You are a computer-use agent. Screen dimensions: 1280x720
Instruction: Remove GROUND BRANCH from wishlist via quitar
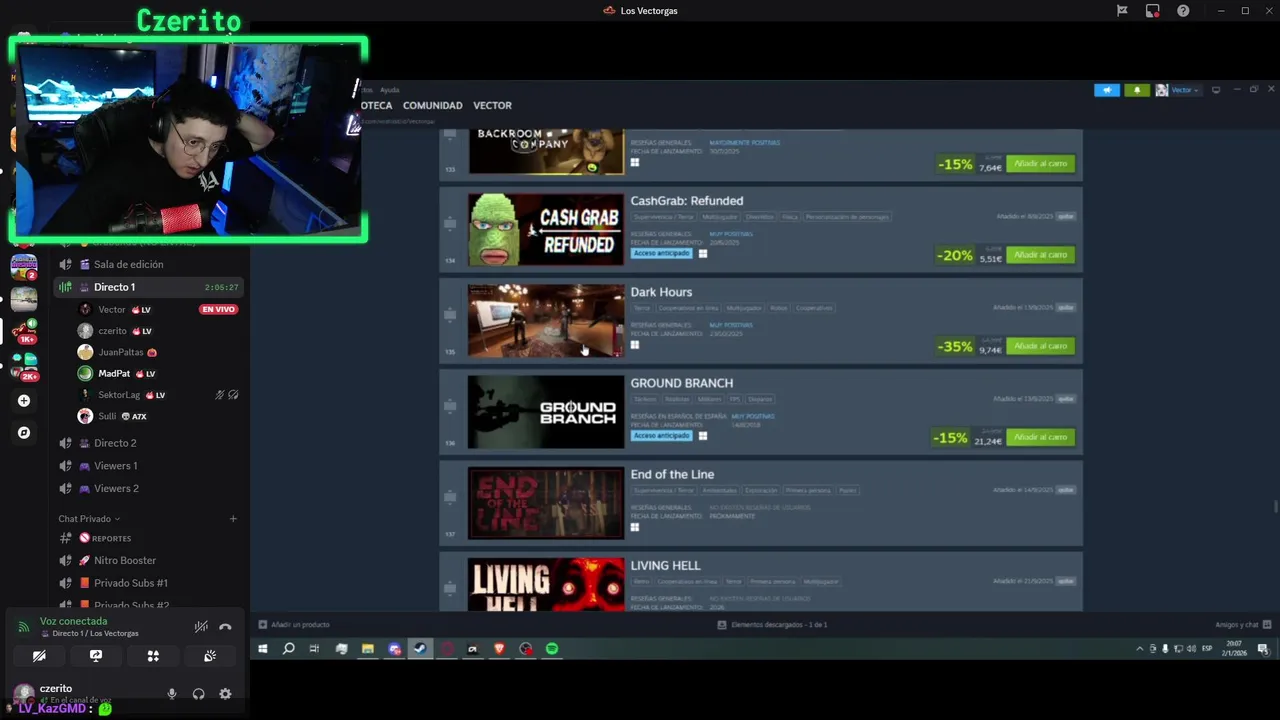click(x=1066, y=398)
